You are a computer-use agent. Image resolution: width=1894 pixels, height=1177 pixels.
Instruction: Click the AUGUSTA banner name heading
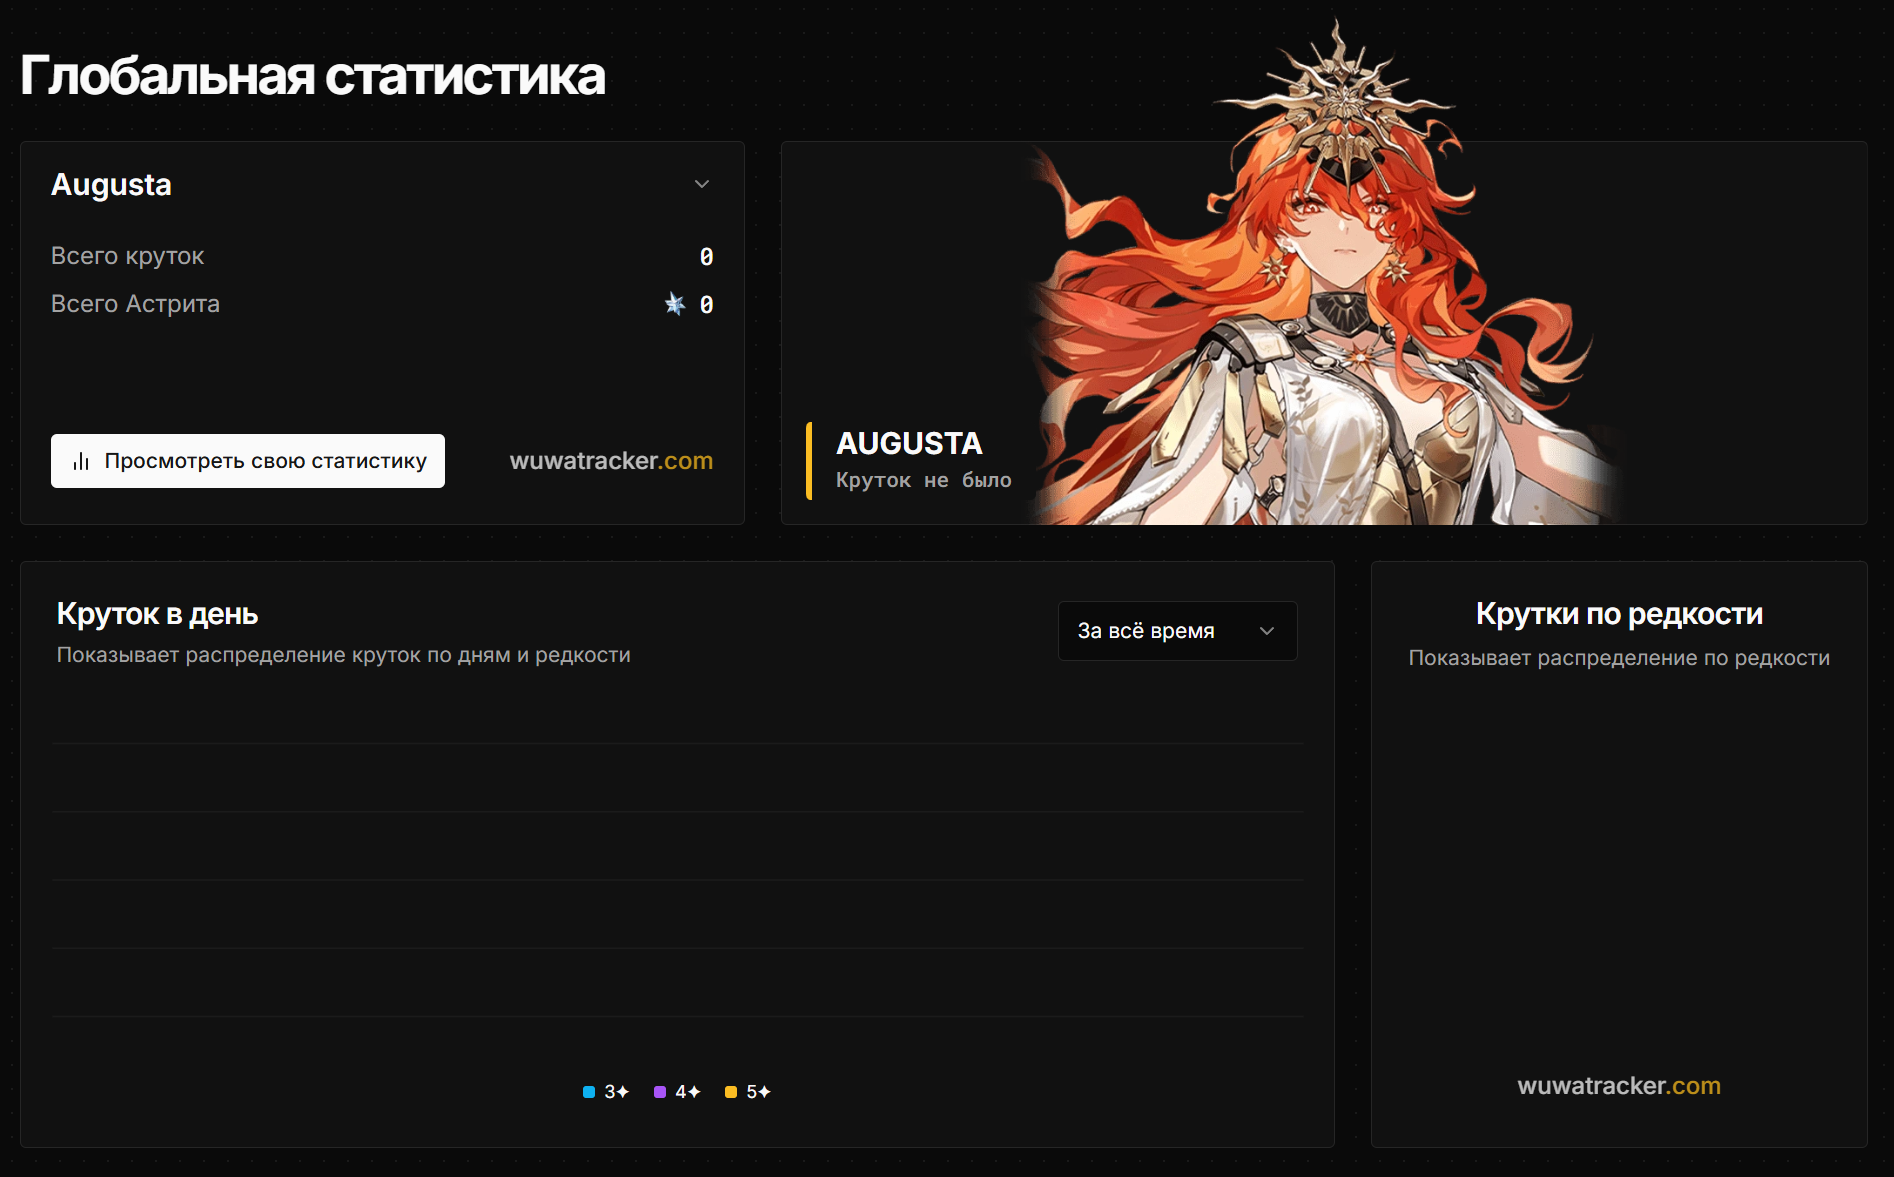coord(909,443)
